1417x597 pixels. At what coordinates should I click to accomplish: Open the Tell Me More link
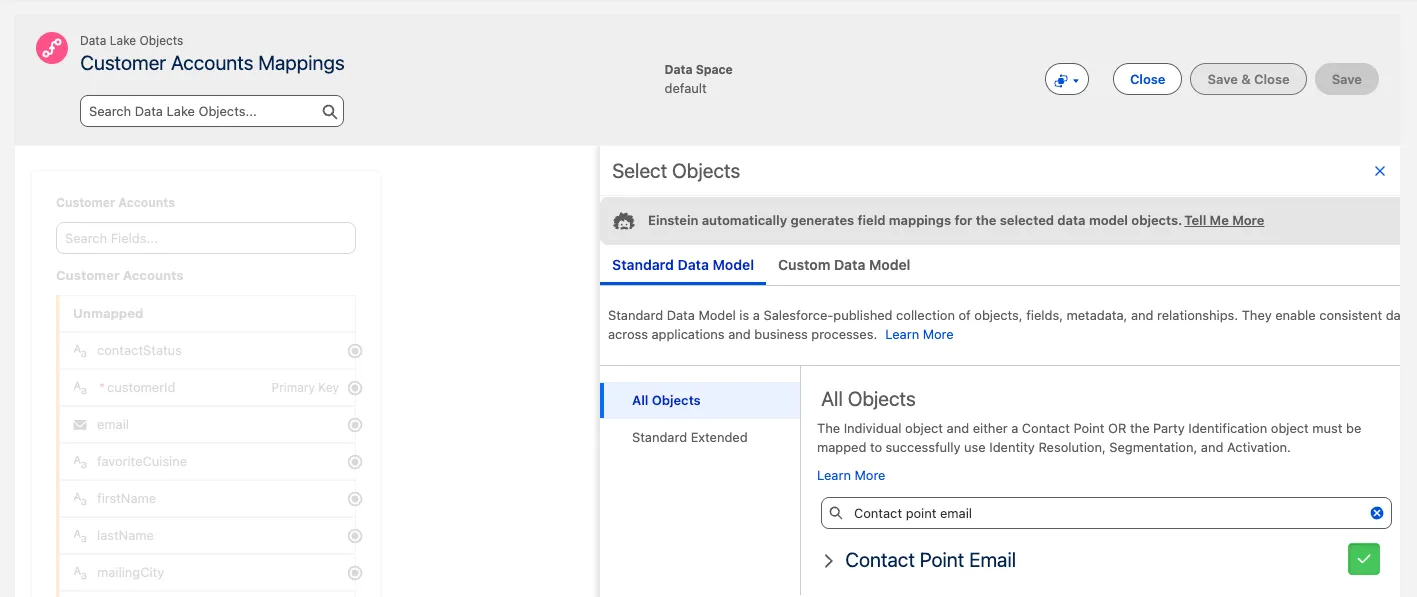point(1223,220)
